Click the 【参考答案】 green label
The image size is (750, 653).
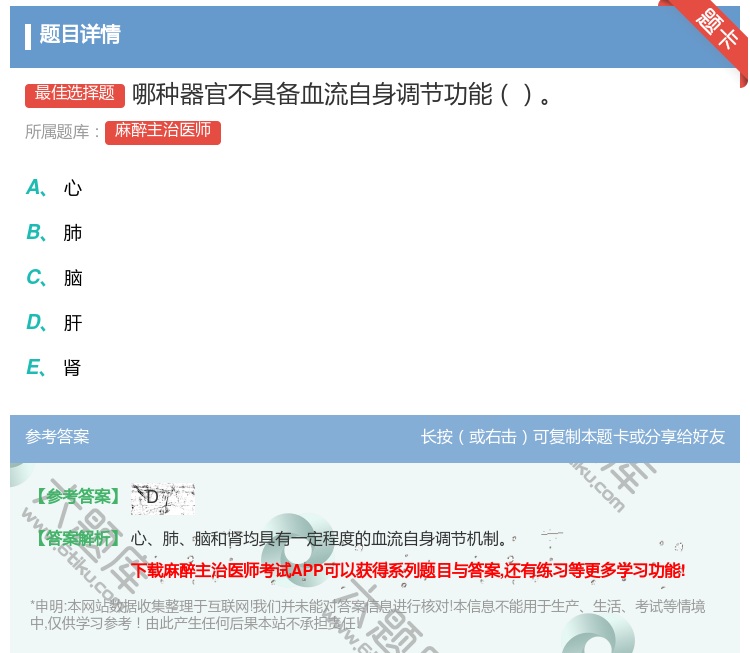pyautogui.click(x=78, y=497)
